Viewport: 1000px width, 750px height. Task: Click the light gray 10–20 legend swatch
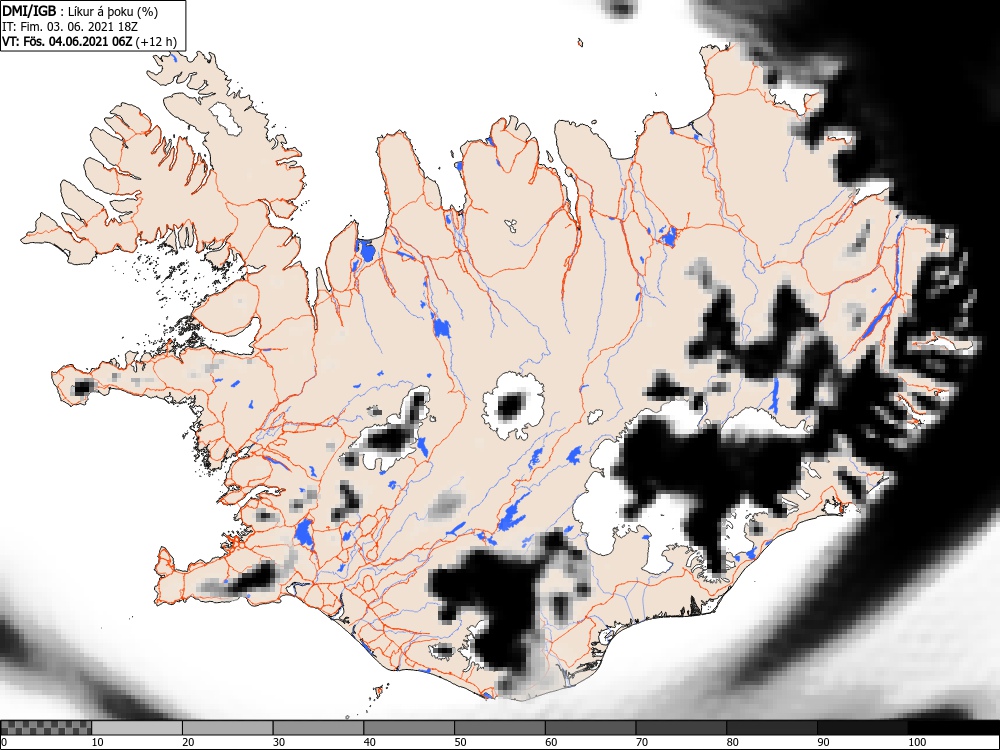137,728
